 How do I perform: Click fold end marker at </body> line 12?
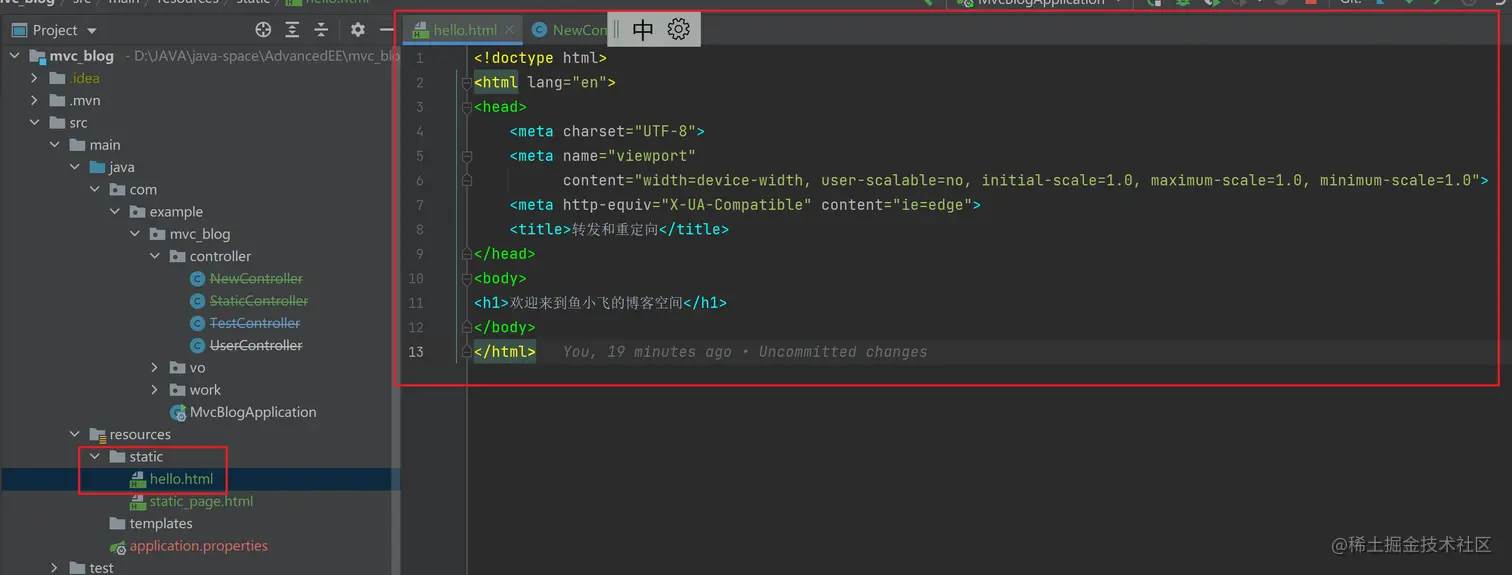pyautogui.click(x=467, y=327)
